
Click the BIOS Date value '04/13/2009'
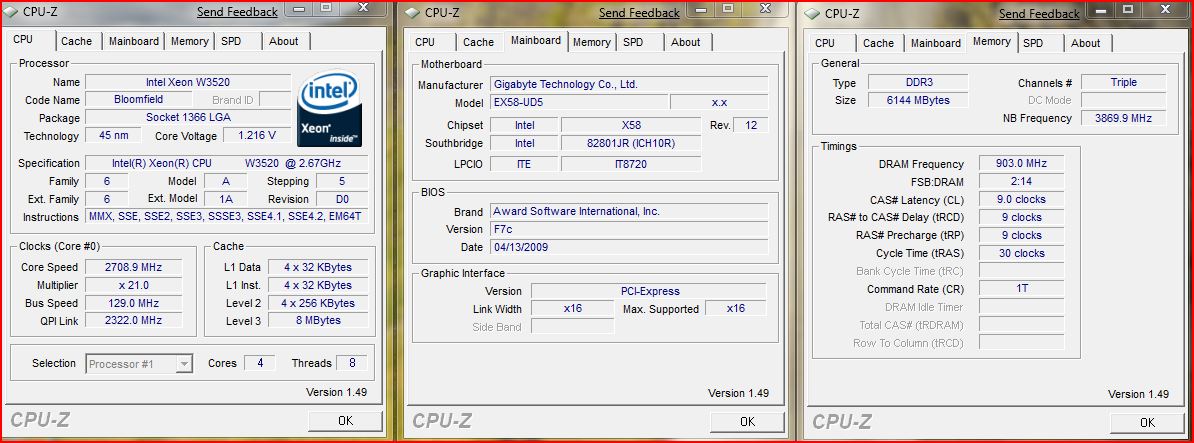click(x=629, y=247)
